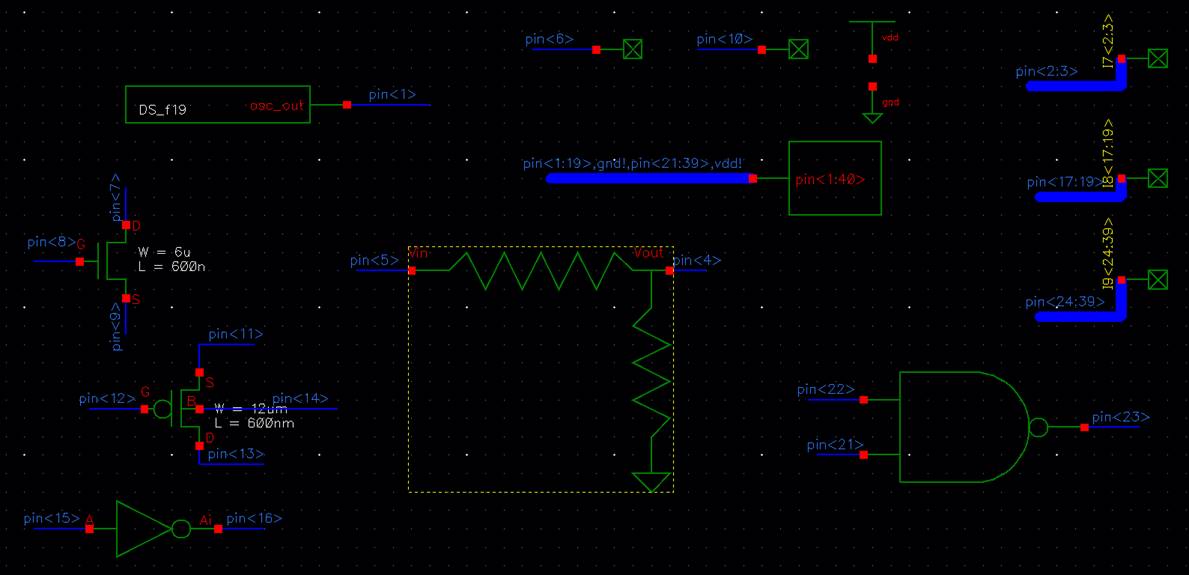Screen dimensions: 1189x575
Task: Select the pin<4> wire label
Action: 697,261
